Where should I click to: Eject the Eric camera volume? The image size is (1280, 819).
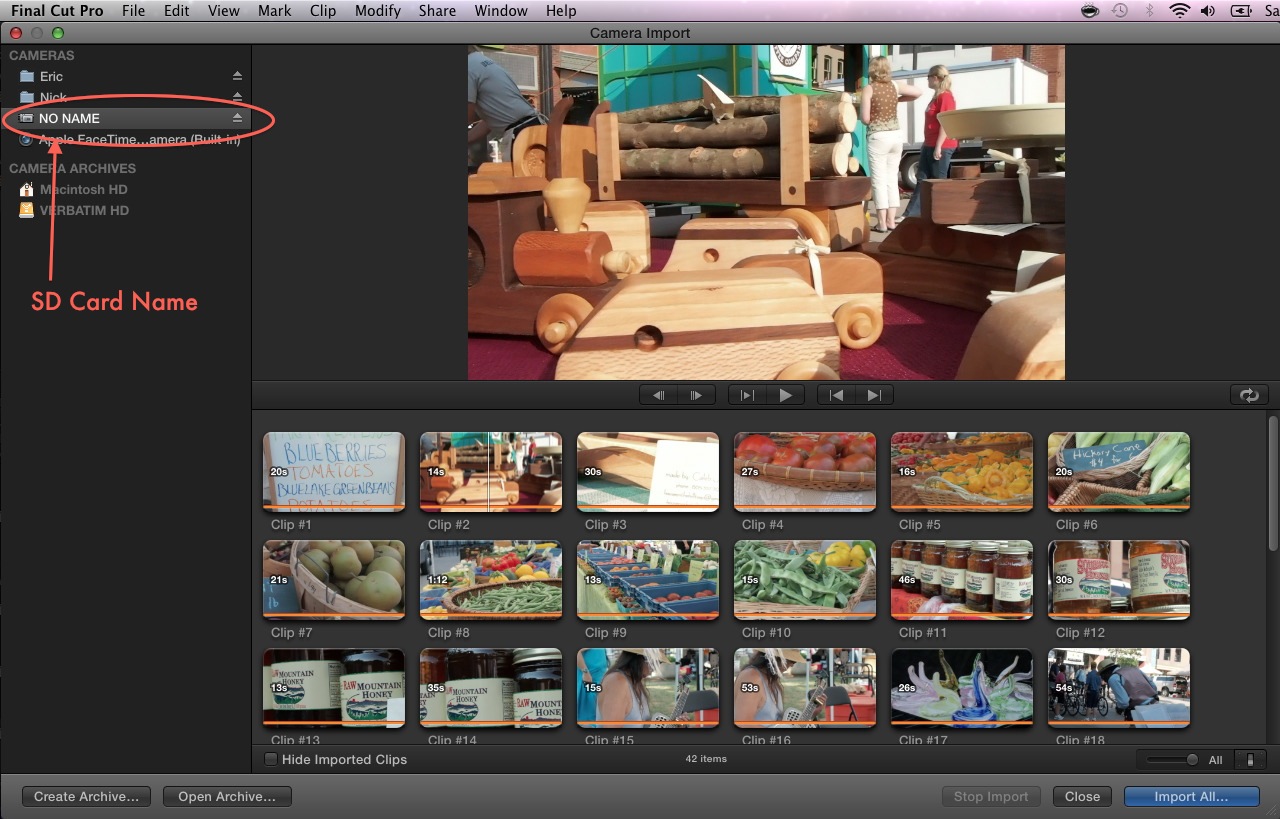235,76
